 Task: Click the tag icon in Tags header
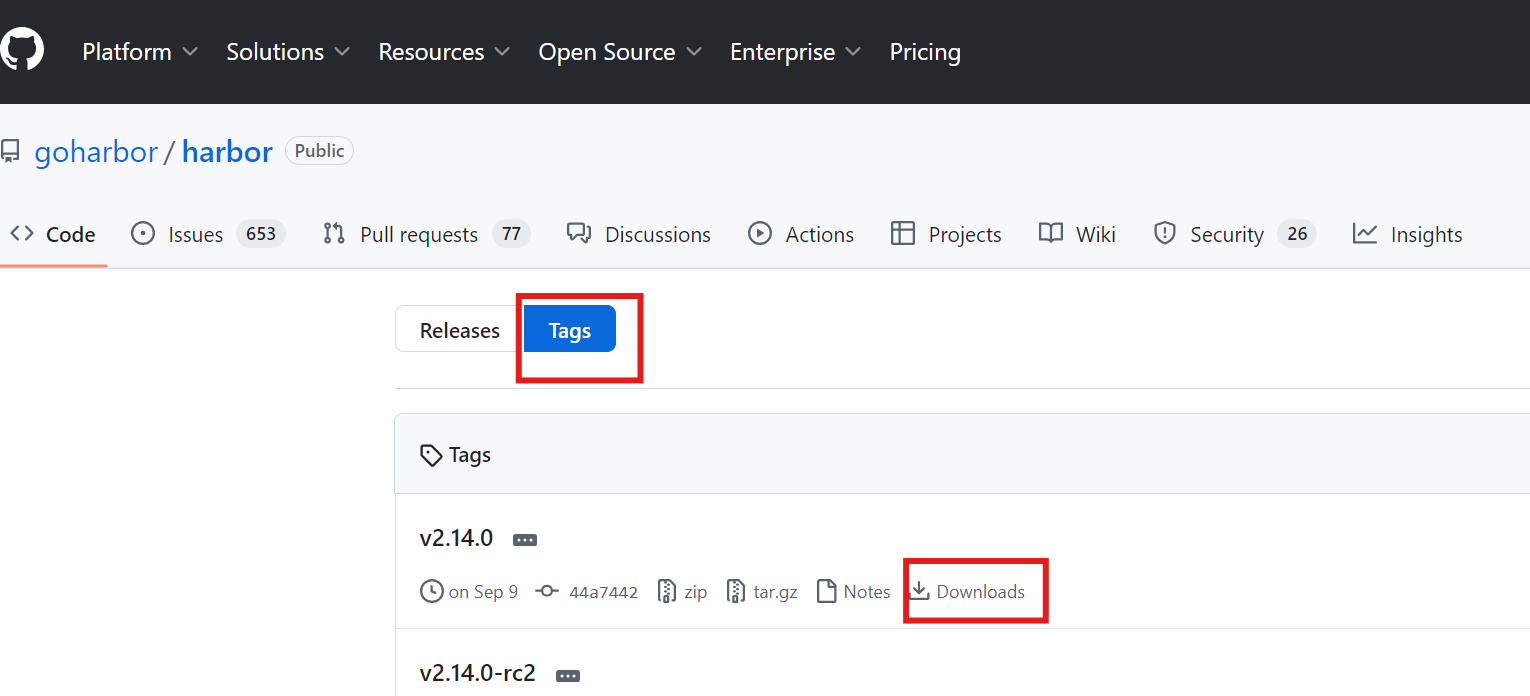point(431,455)
